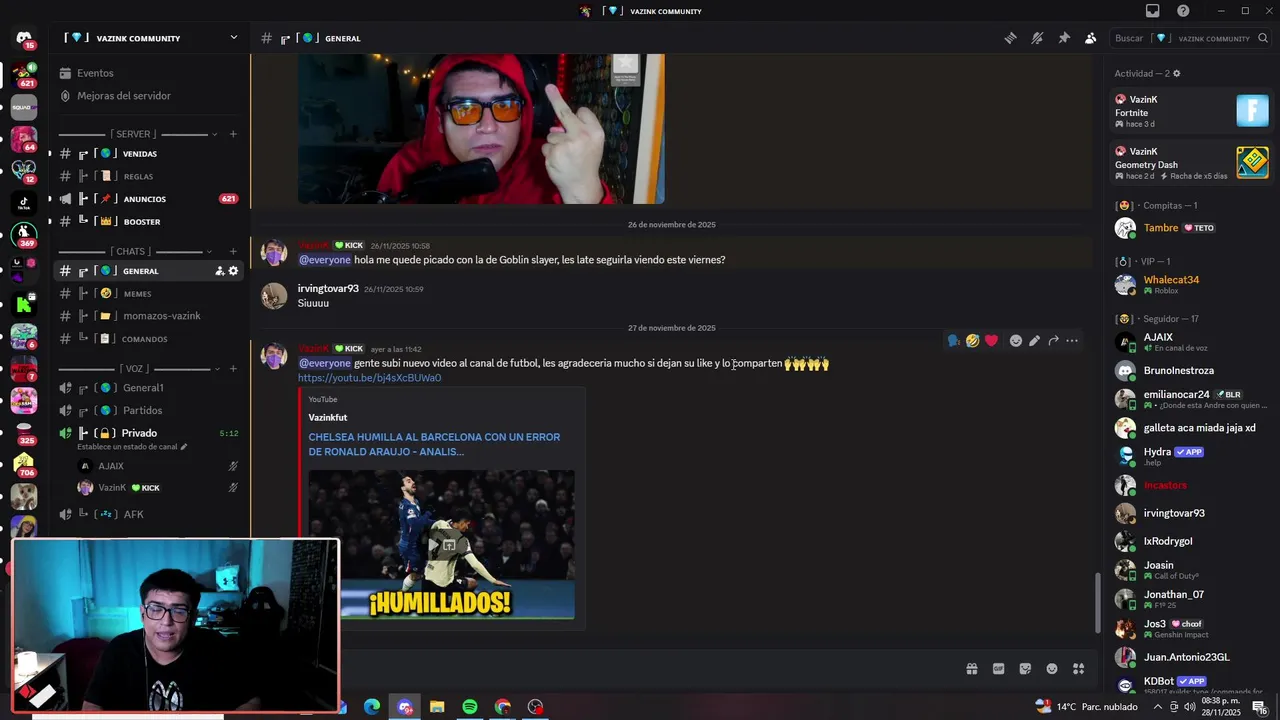Open the Vazinkfut channel name in embed
1280x720 pixels.
click(x=328, y=417)
